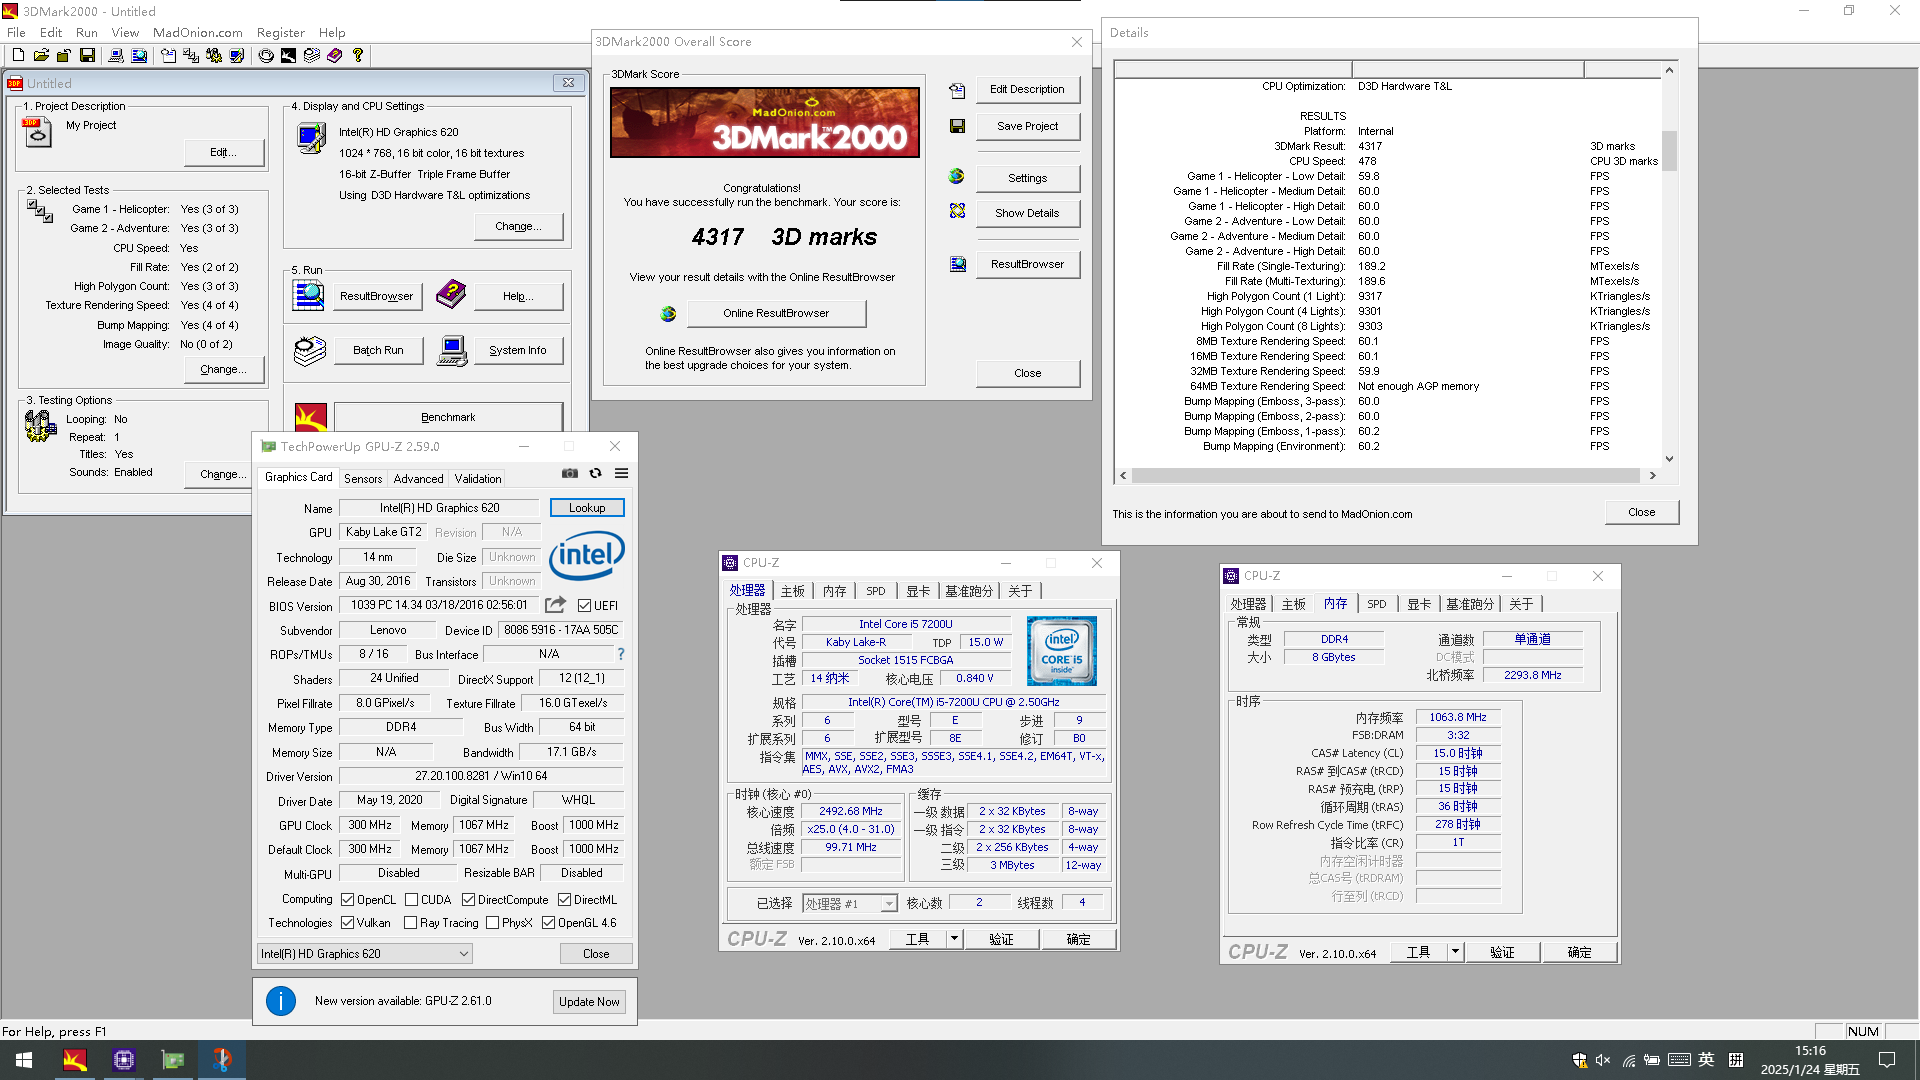This screenshot has height=1080, width=1920.
Task: Open the Register menu
Action: (280, 33)
